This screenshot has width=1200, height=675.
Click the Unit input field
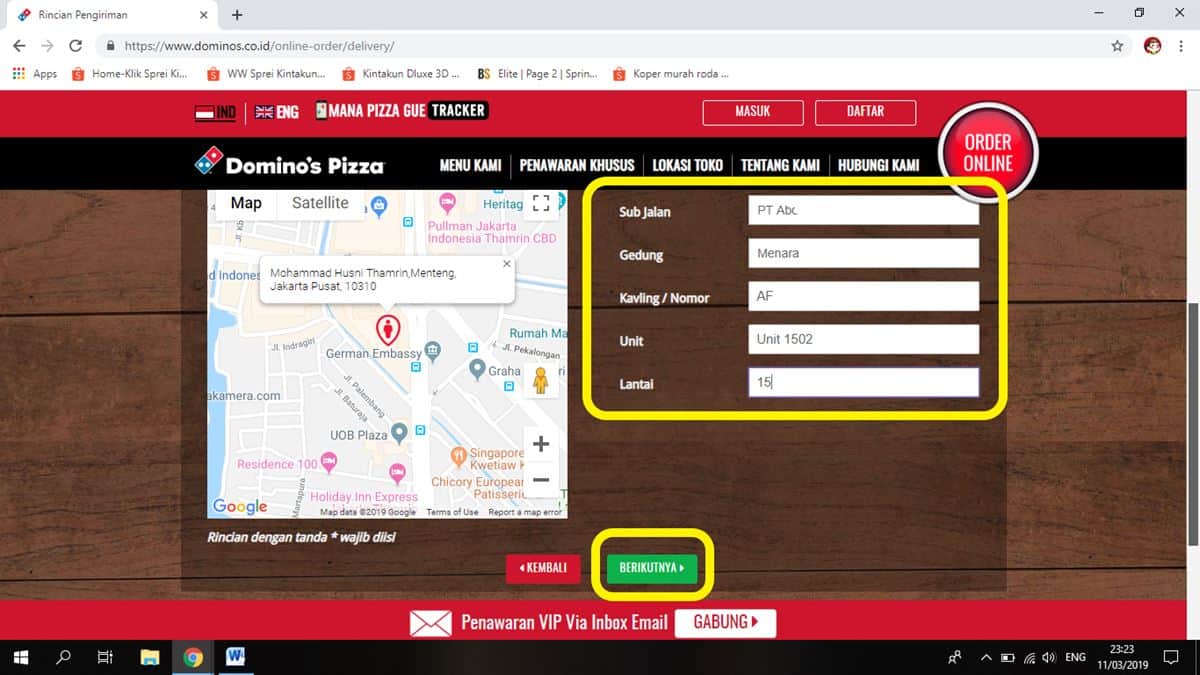863,339
